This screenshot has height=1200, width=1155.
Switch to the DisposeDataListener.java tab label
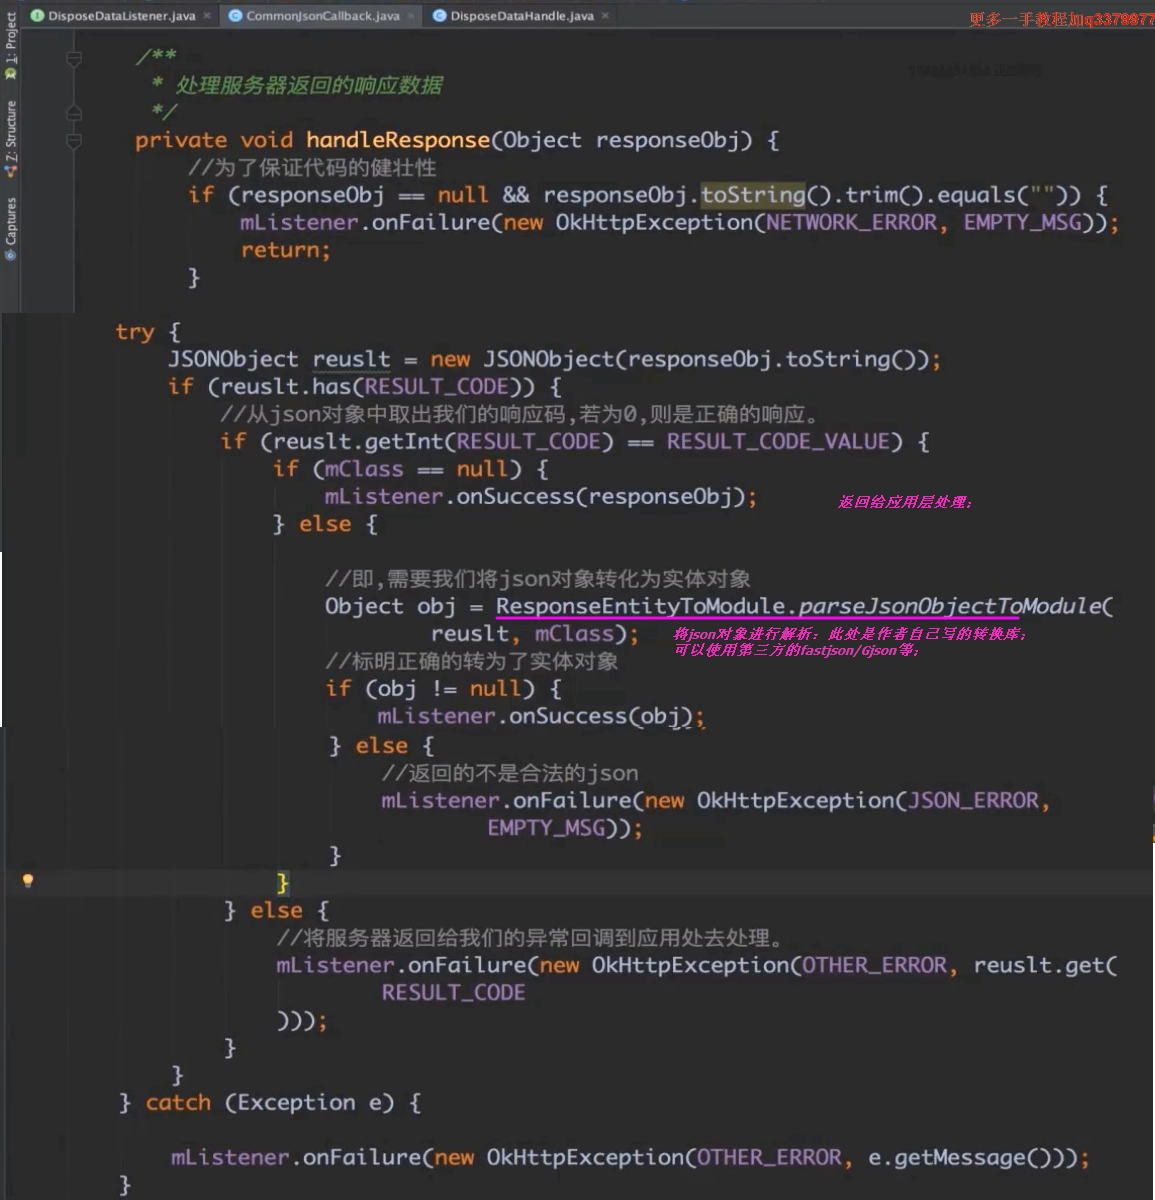click(x=121, y=16)
